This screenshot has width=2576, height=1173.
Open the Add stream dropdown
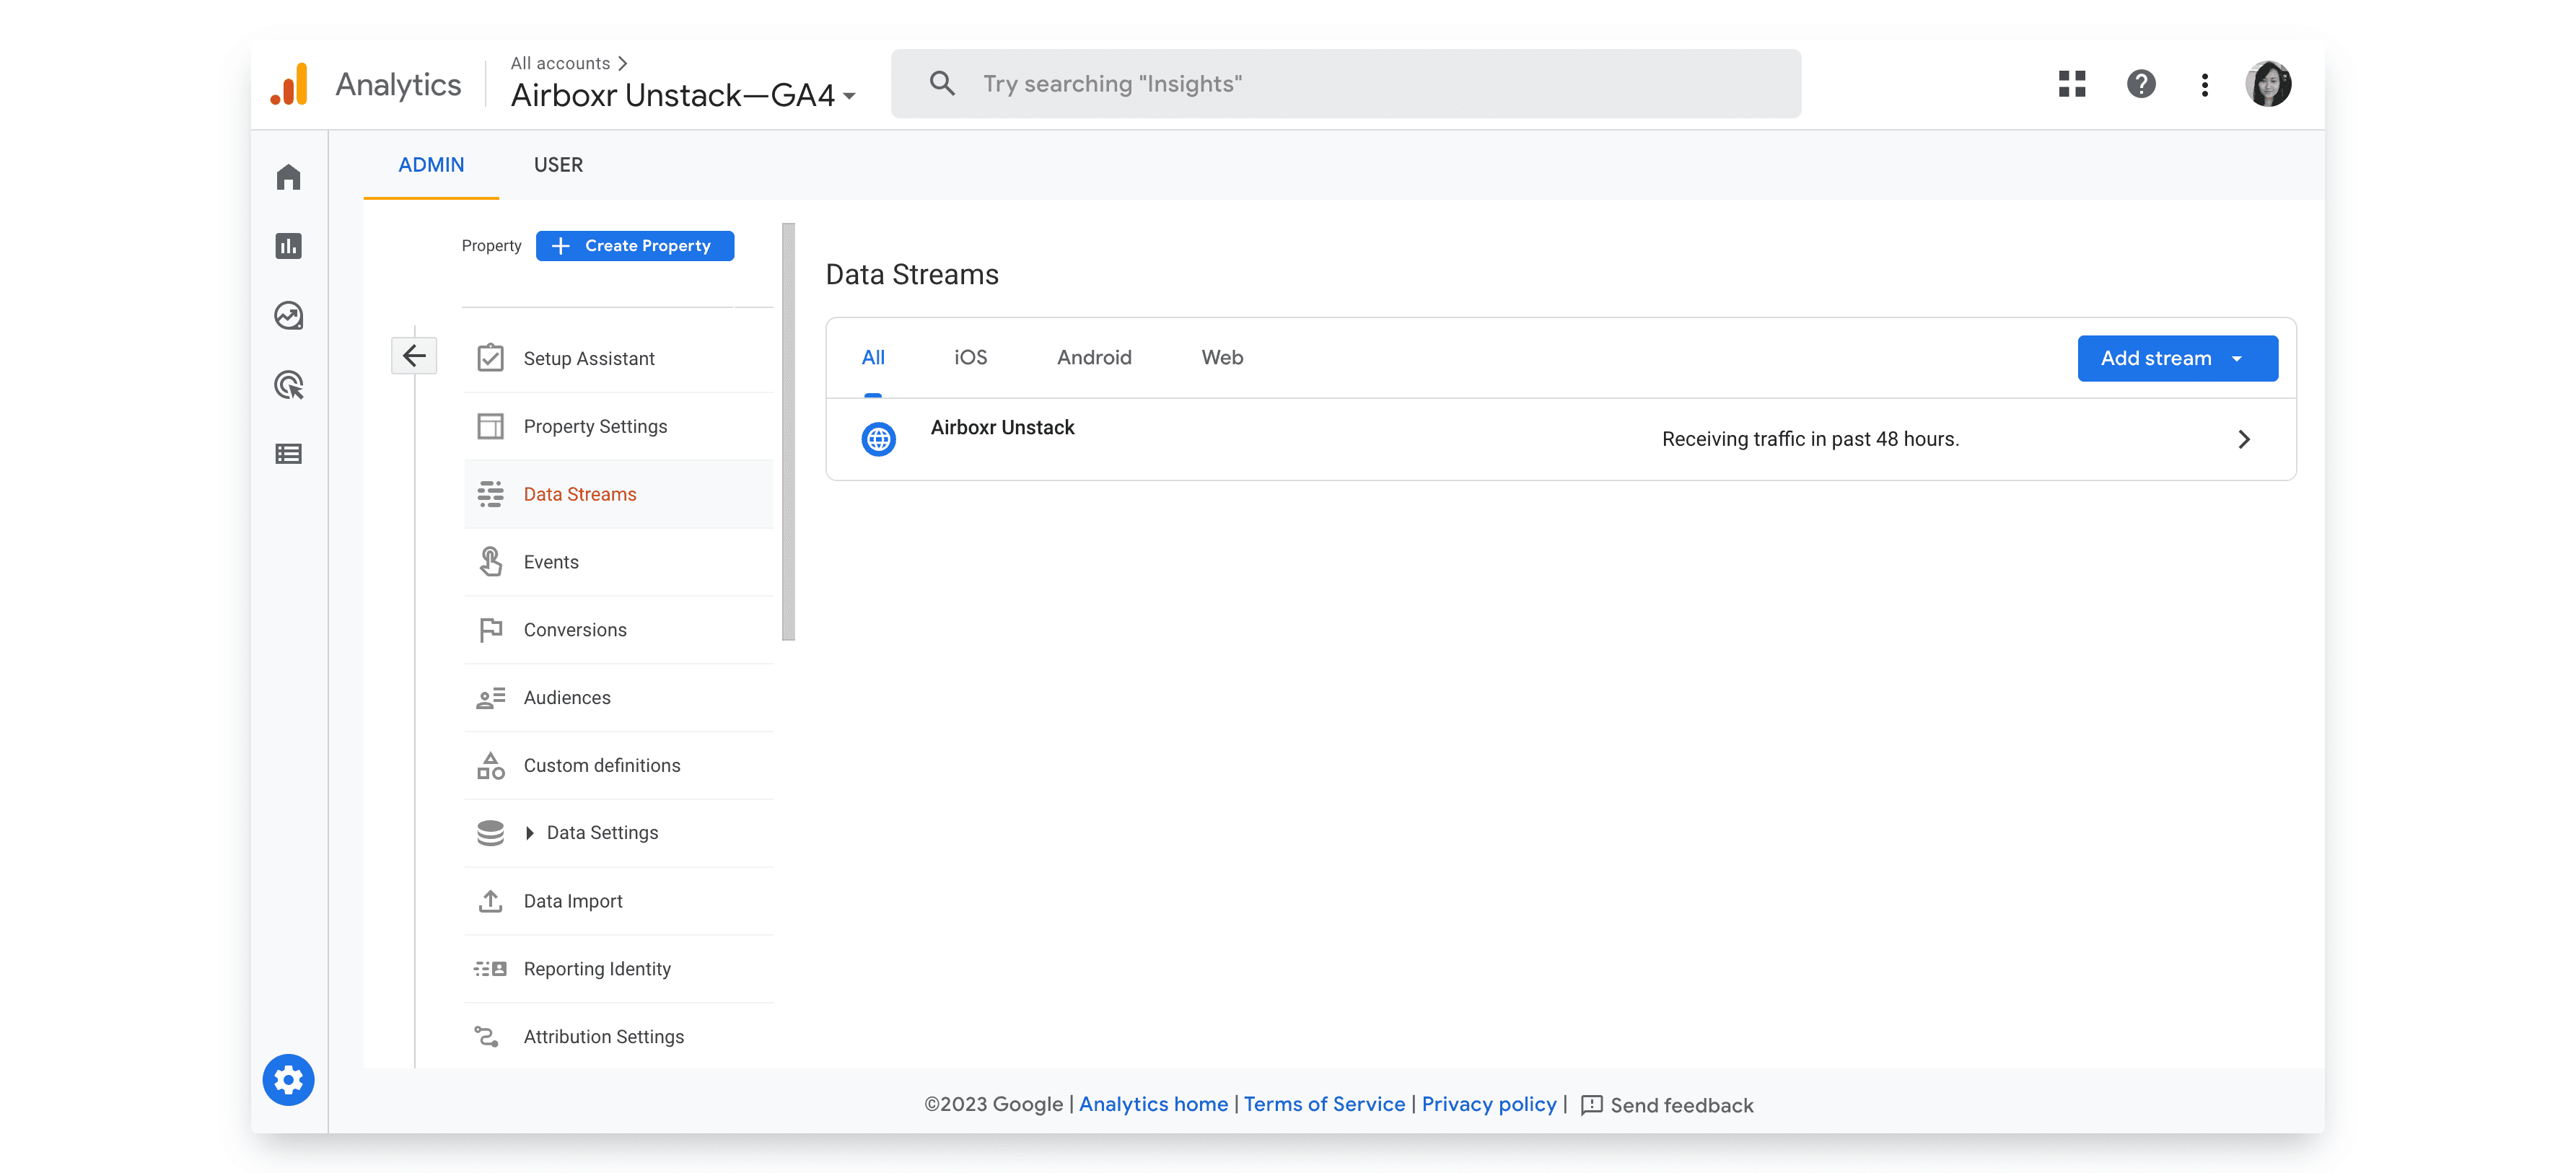(2177, 358)
